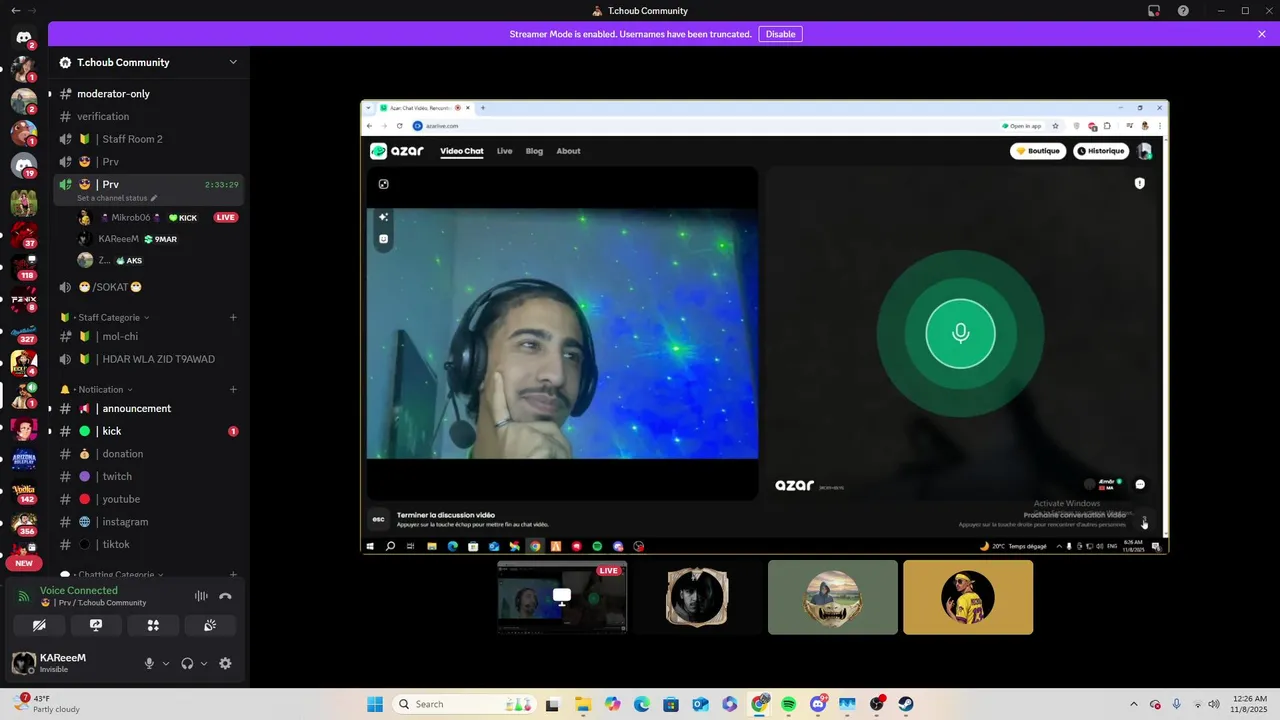Disconnect from the voice channel
This screenshot has width=1280, height=720.
point(225,596)
